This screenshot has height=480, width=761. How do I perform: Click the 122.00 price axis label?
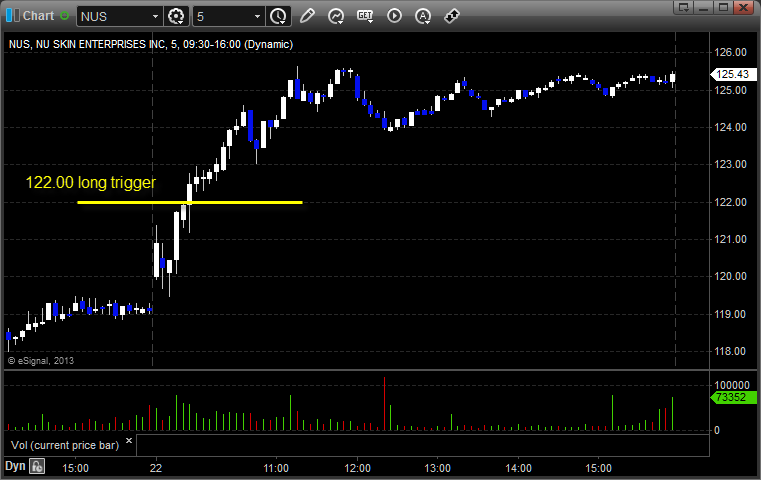click(x=730, y=202)
